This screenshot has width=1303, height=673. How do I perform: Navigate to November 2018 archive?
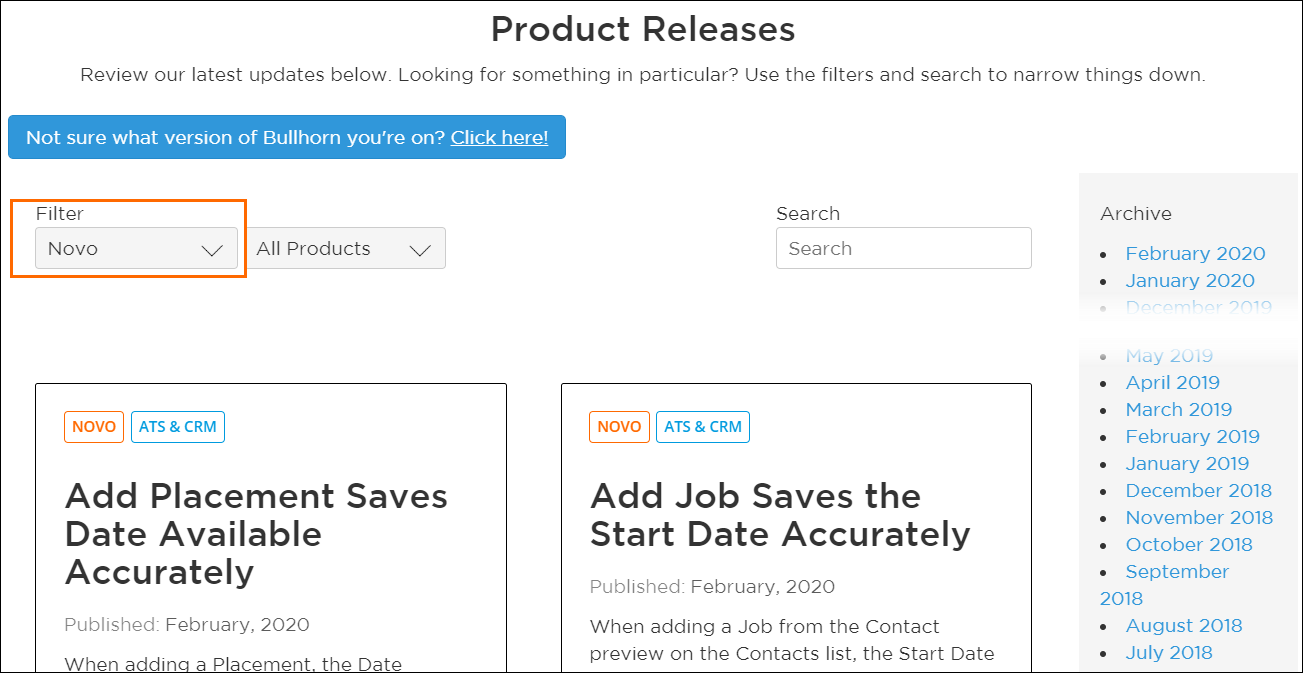1199,518
